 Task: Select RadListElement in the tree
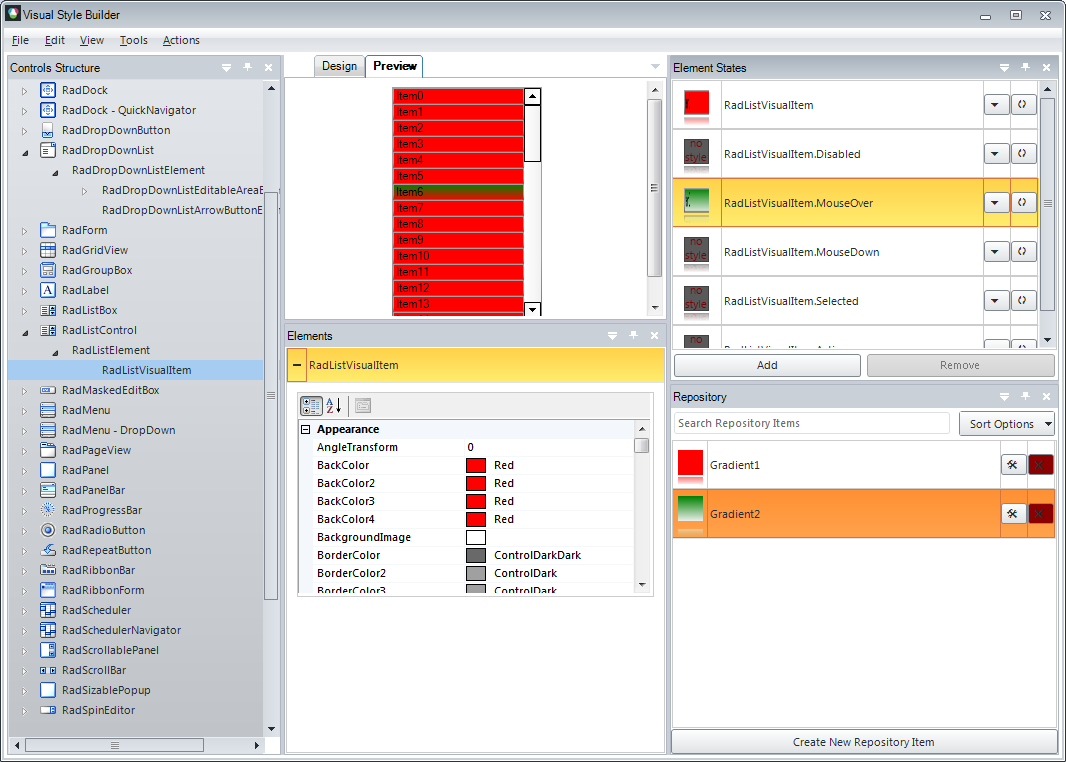click(x=111, y=350)
